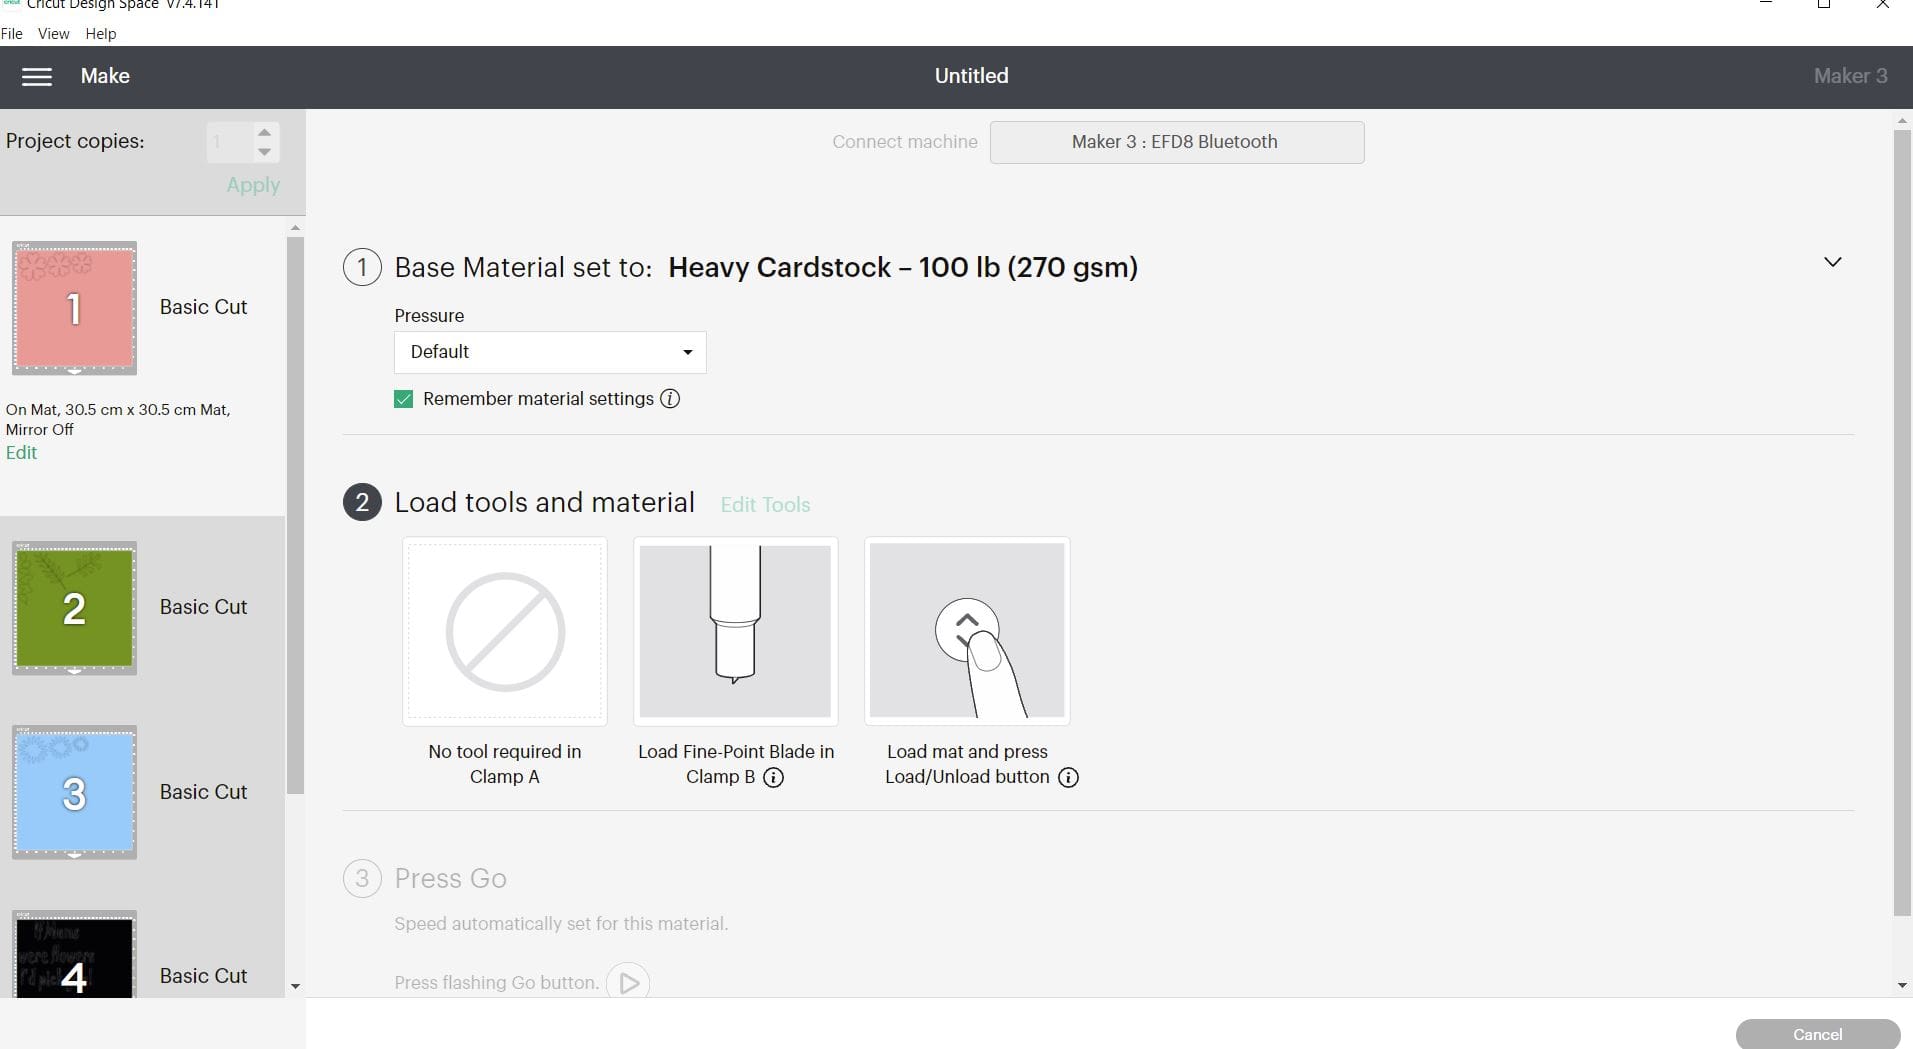Screen dimensions: 1913x1049
Task: Click info icon next to Remember material settings
Action: 670,399
